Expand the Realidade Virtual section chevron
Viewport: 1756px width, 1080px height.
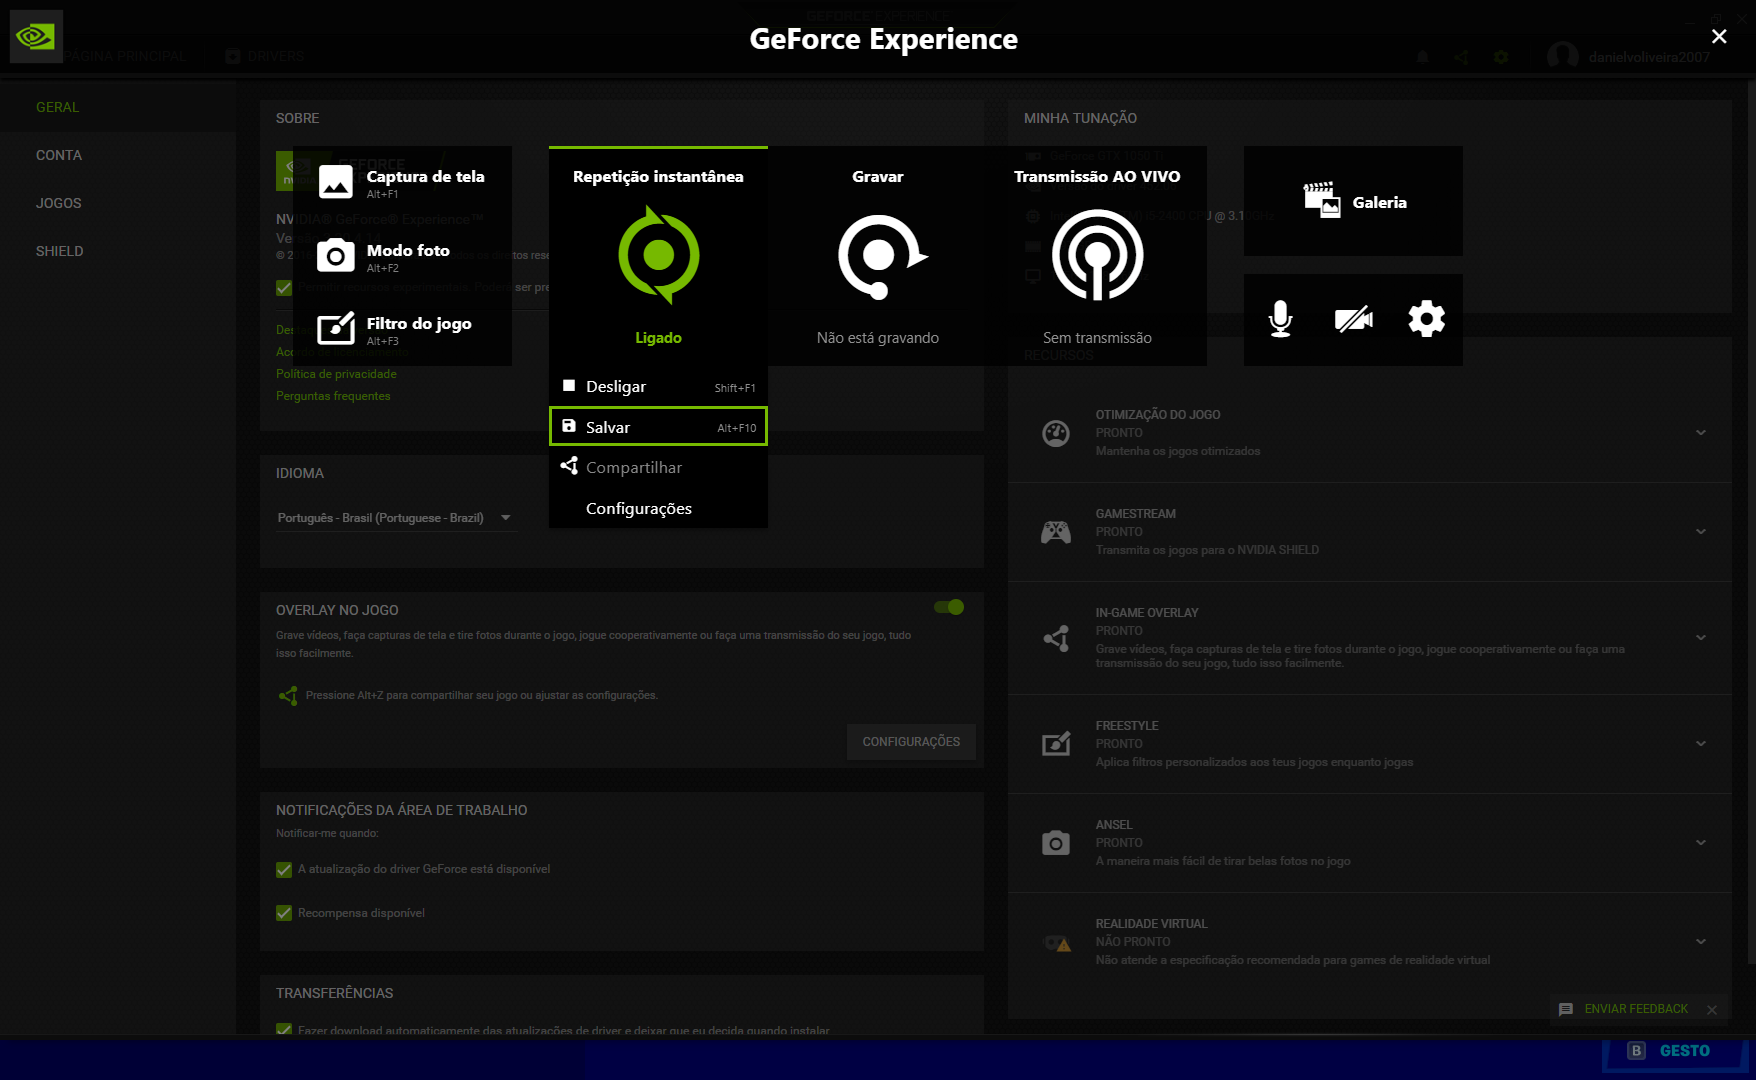pos(1701,942)
